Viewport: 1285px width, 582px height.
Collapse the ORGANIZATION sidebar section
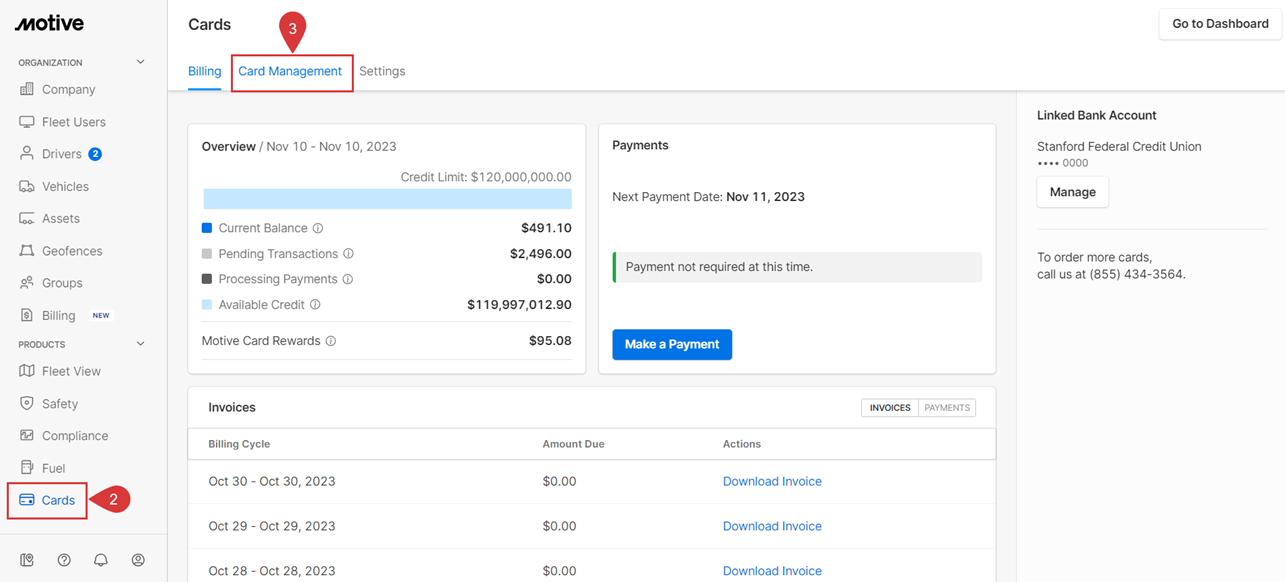[140, 62]
